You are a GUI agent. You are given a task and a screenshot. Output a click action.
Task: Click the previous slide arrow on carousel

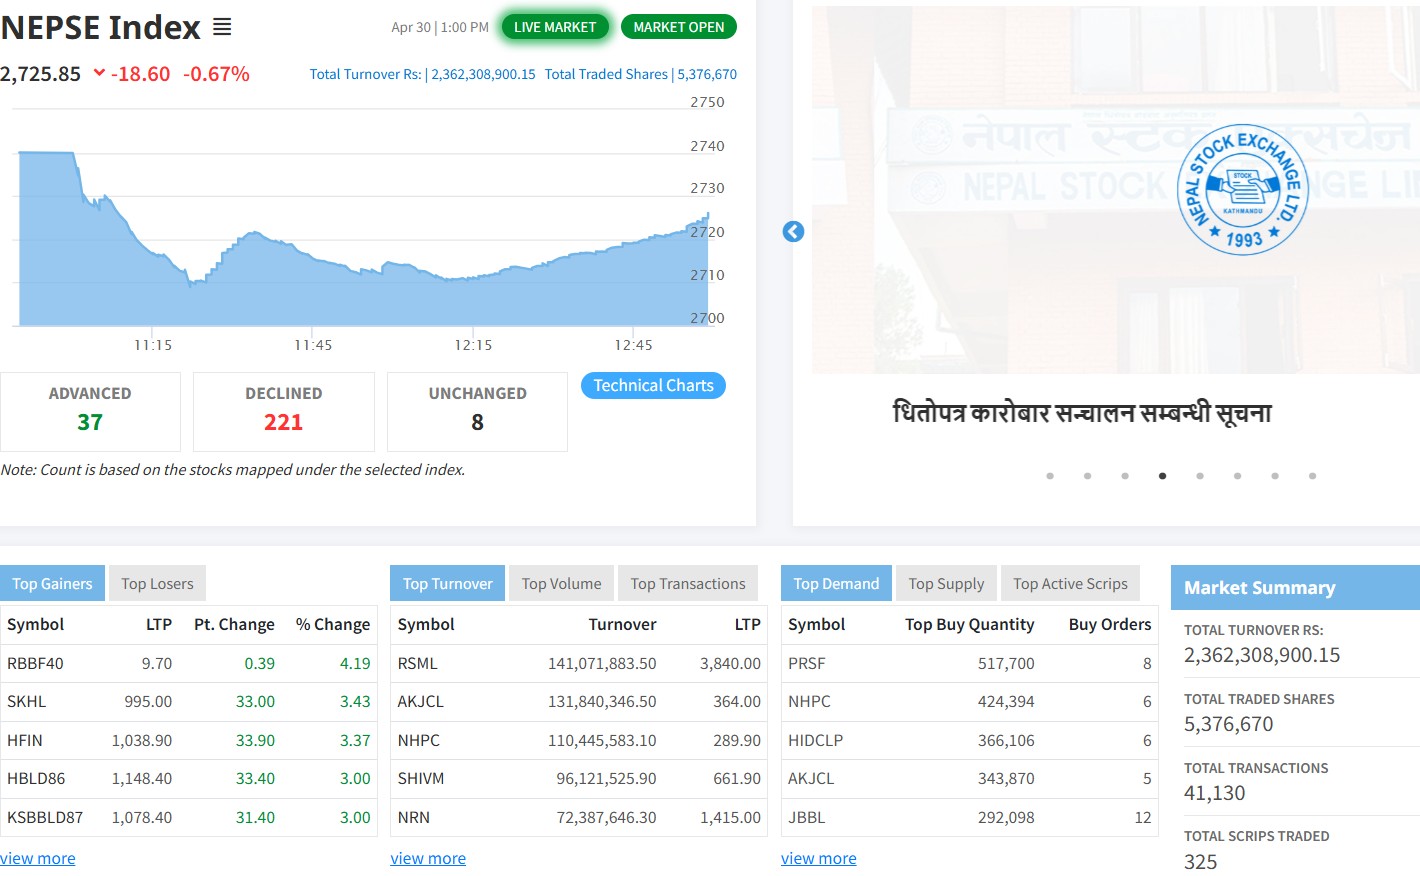793,232
